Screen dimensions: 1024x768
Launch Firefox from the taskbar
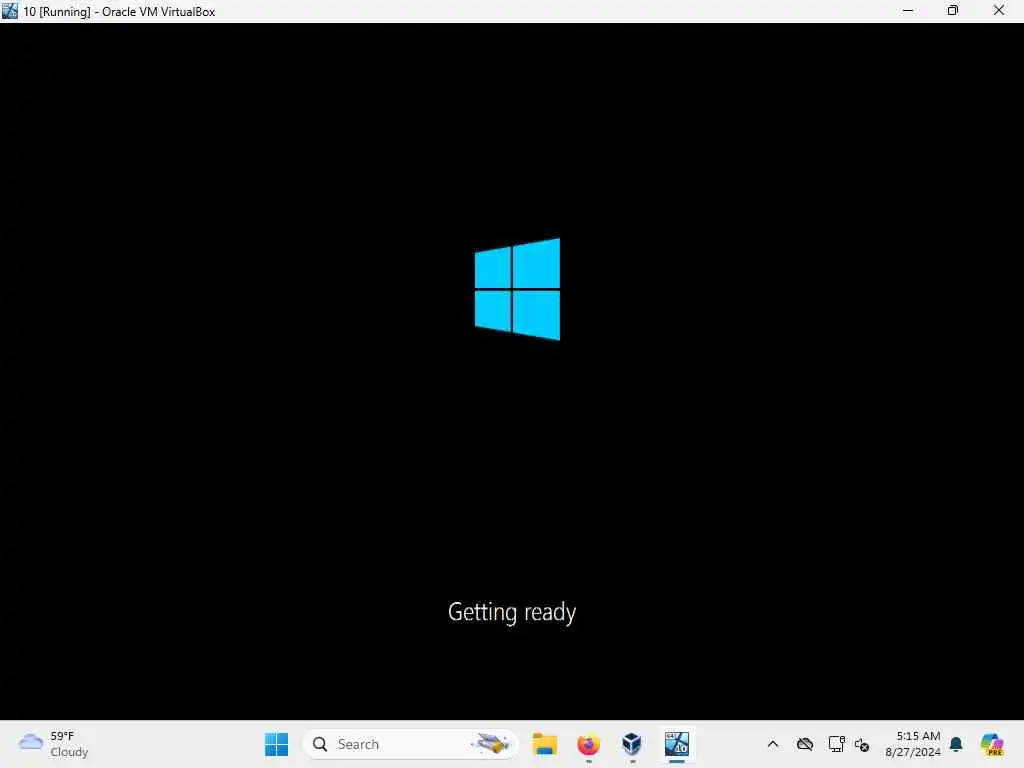[588, 744]
